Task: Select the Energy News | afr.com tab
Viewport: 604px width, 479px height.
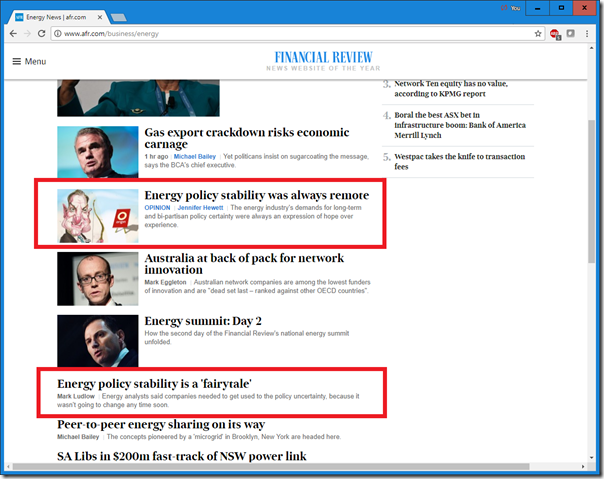Action: point(57,17)
